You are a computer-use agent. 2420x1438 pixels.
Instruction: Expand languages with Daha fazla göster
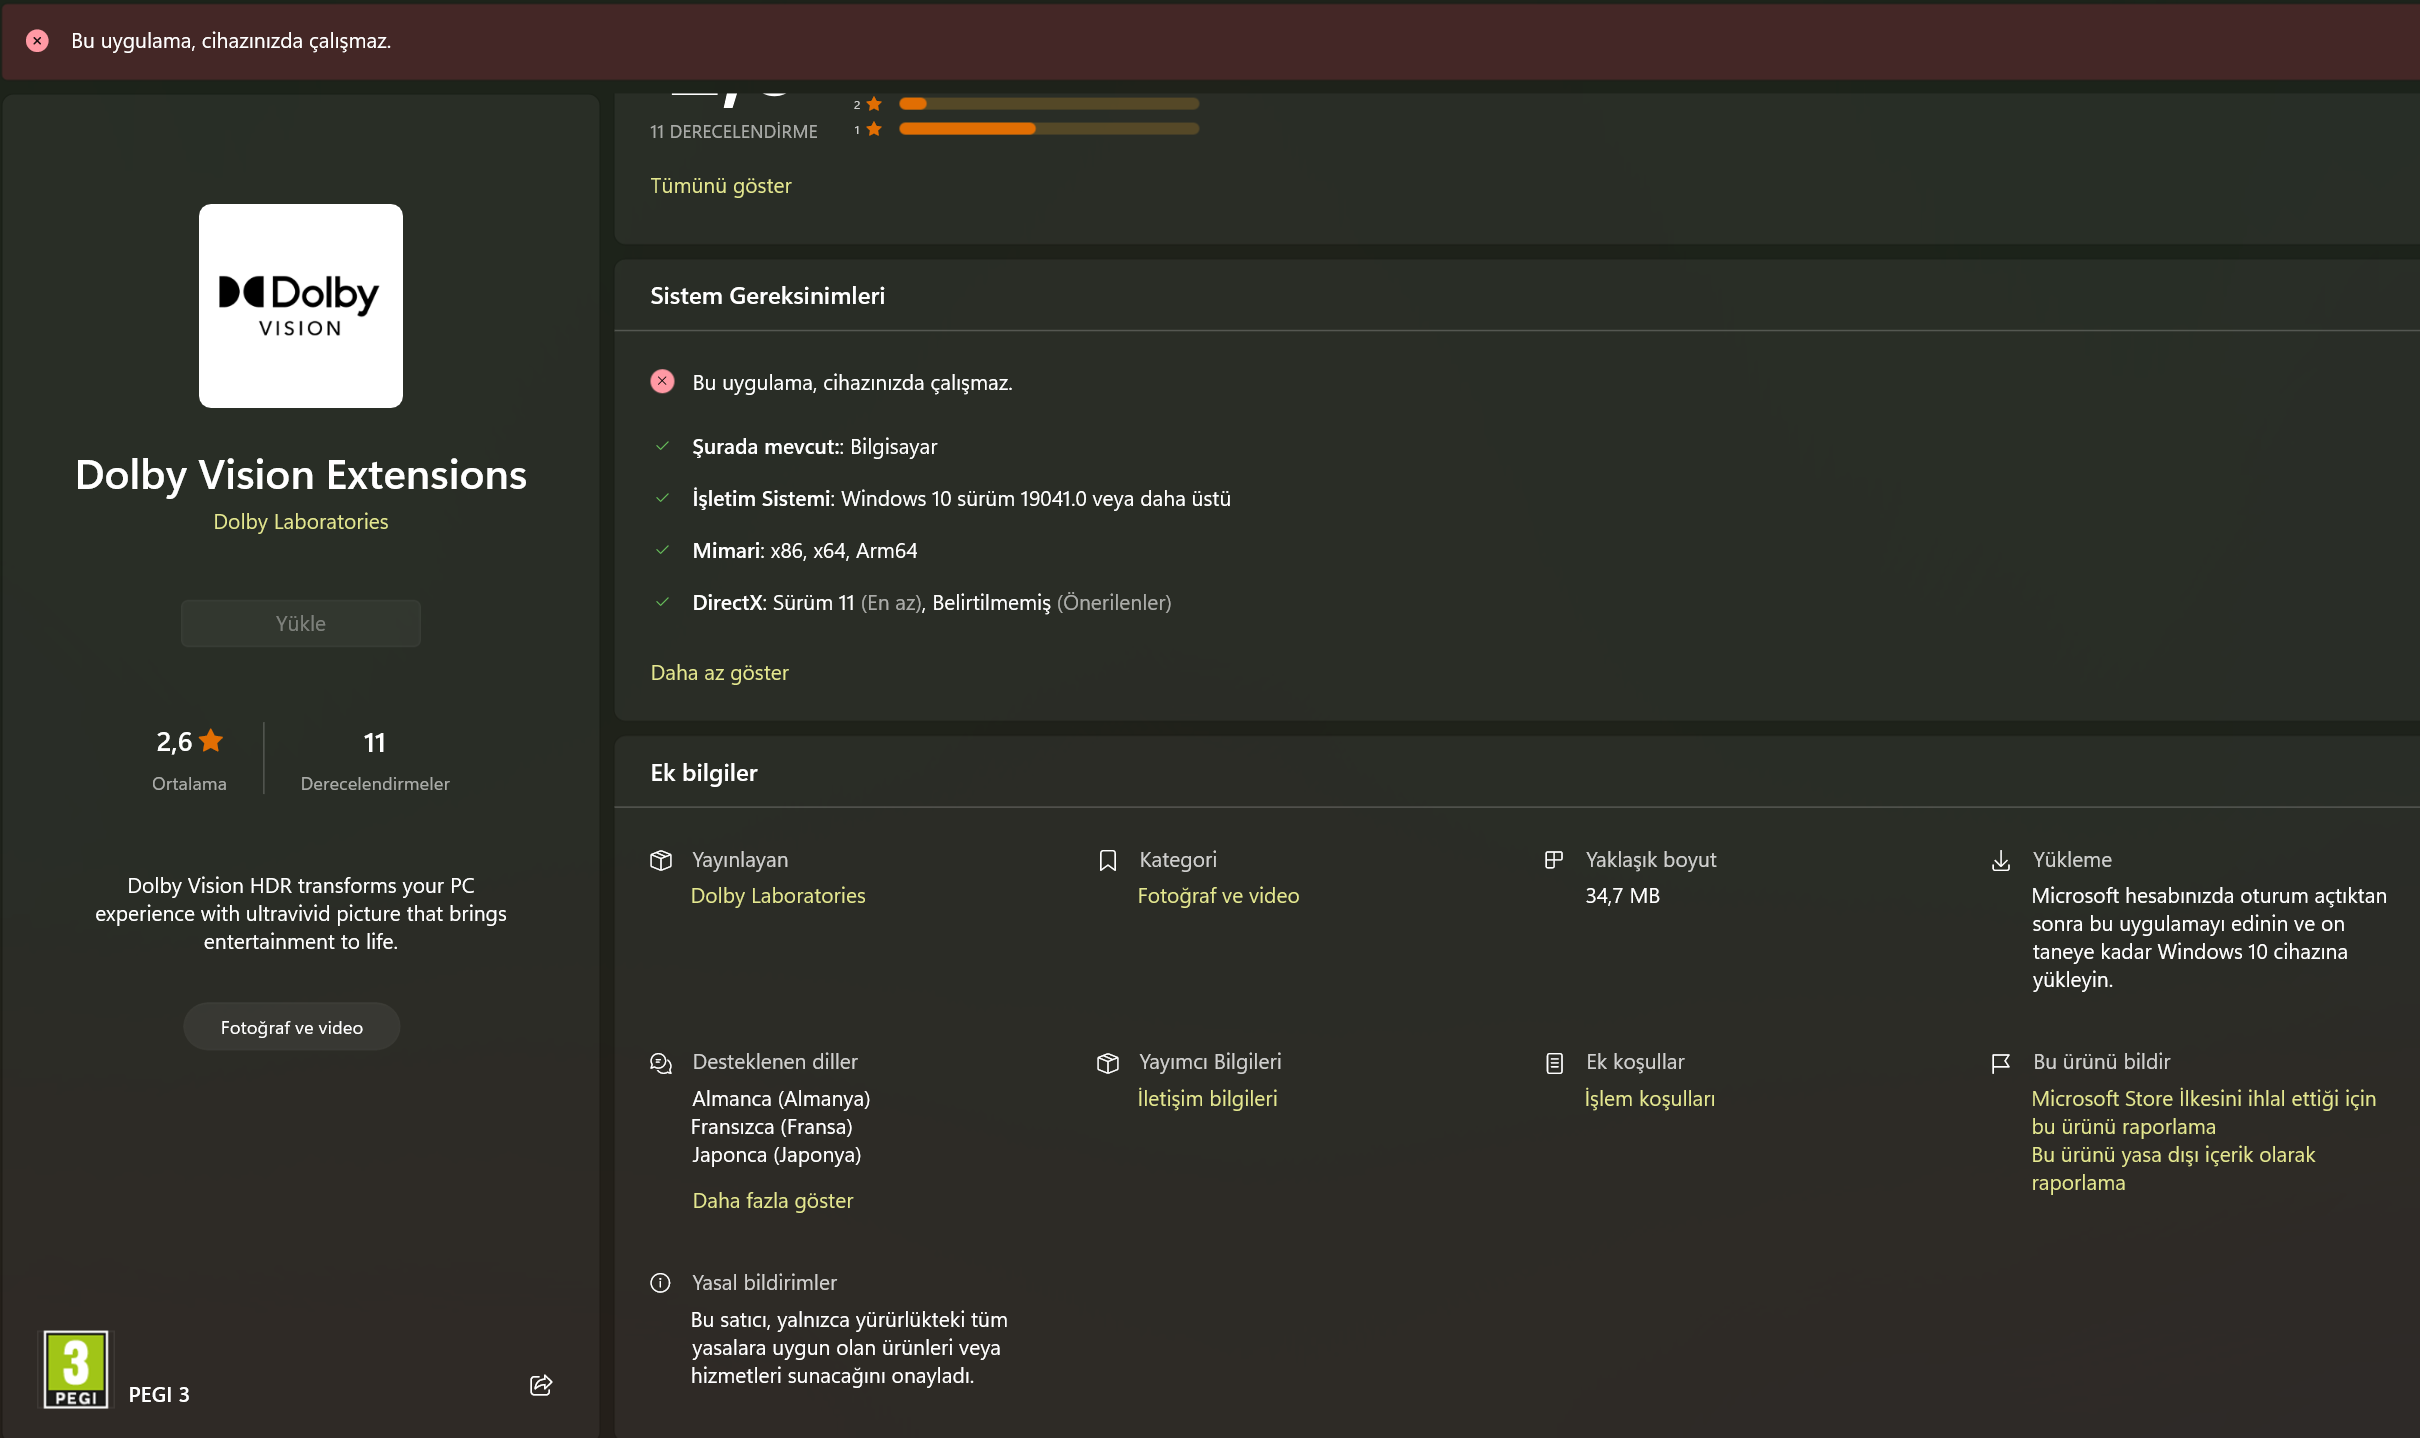(773, 1201)
